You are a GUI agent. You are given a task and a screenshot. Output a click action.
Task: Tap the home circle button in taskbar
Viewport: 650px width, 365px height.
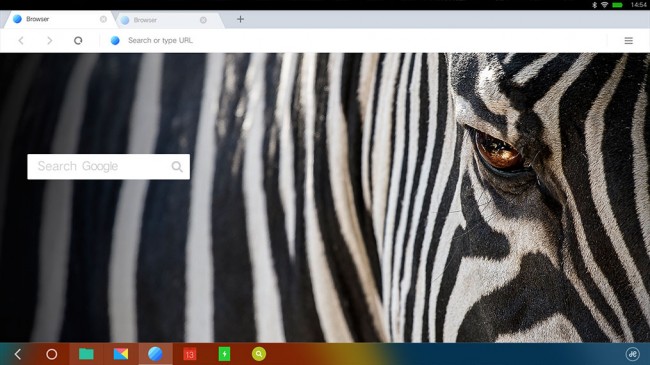51,354
